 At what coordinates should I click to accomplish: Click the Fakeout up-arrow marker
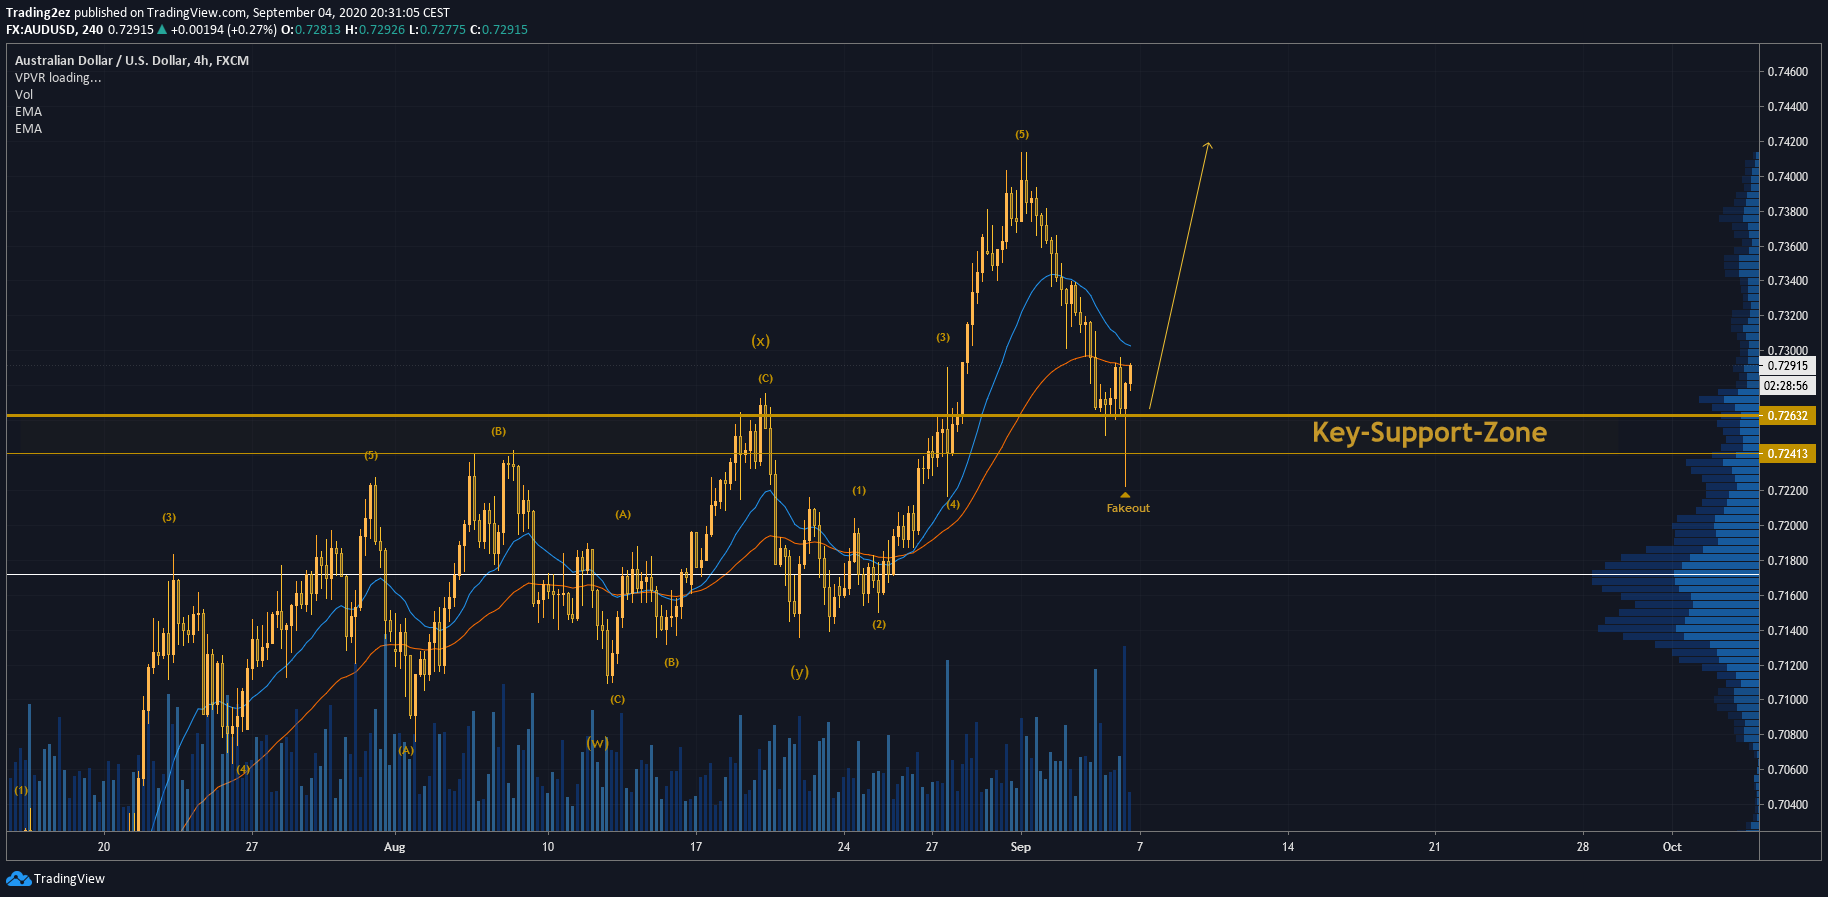[x=1125, y=494]
